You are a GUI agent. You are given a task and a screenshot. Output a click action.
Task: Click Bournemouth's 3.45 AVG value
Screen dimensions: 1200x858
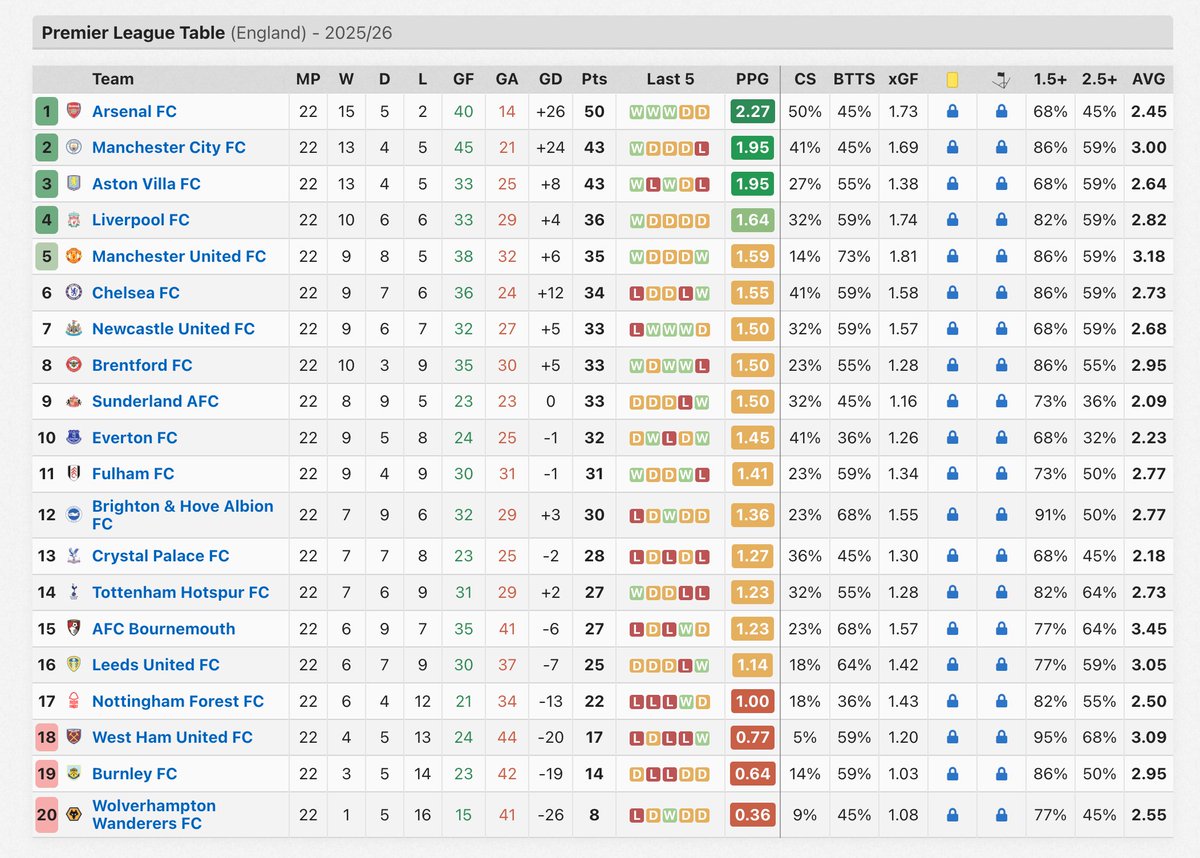tap(1149, 629)
